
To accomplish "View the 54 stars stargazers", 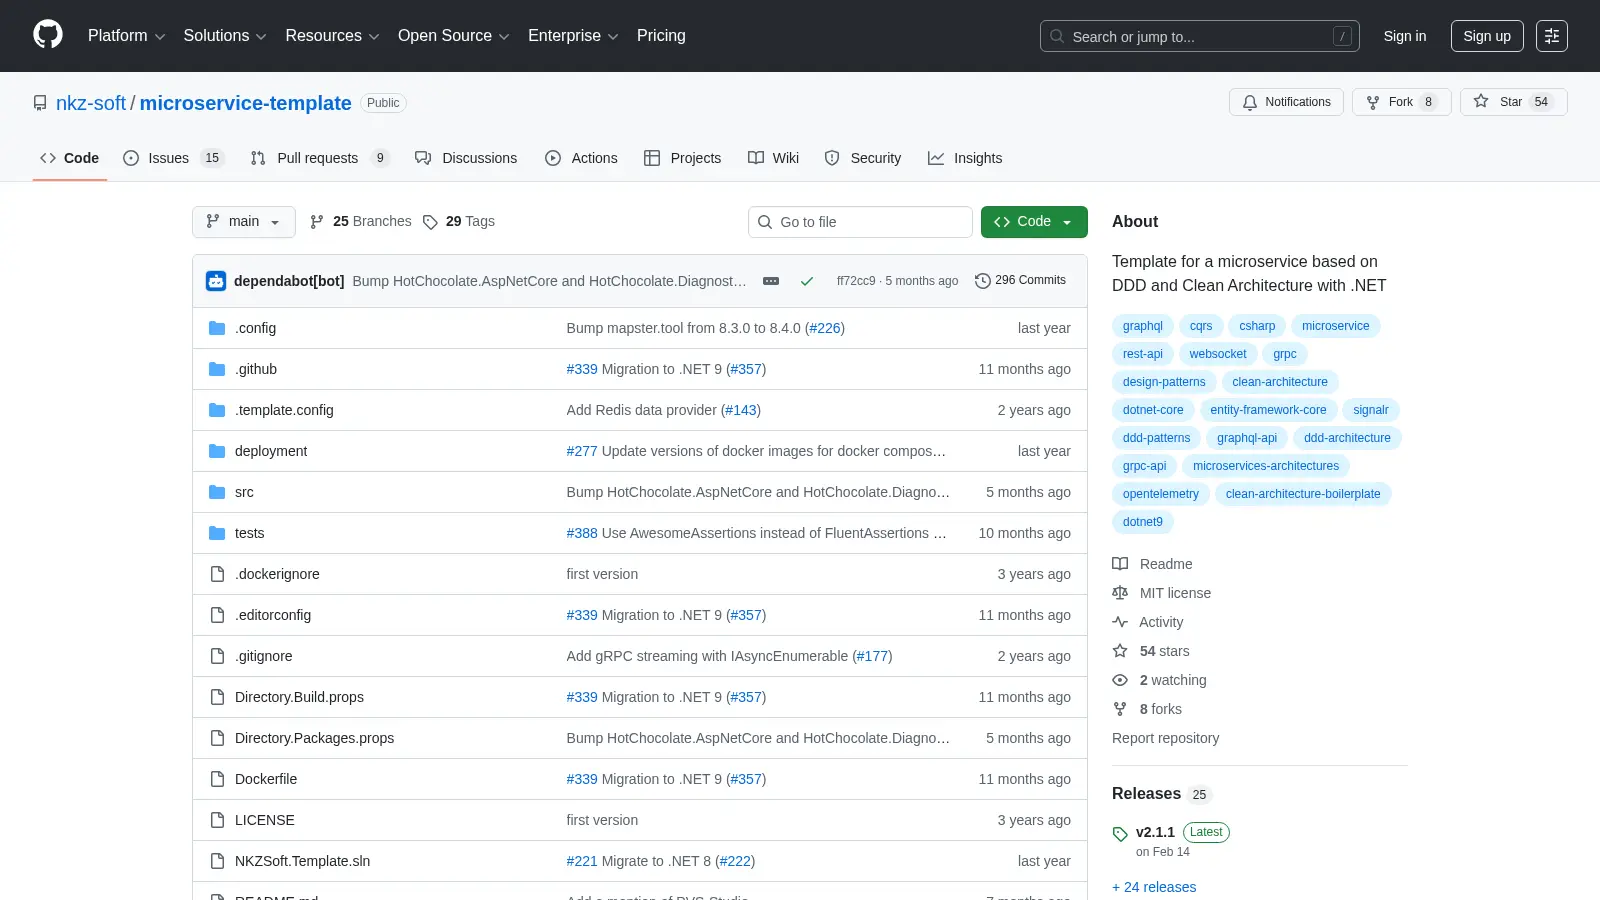I will click(x=1151, y=651).
